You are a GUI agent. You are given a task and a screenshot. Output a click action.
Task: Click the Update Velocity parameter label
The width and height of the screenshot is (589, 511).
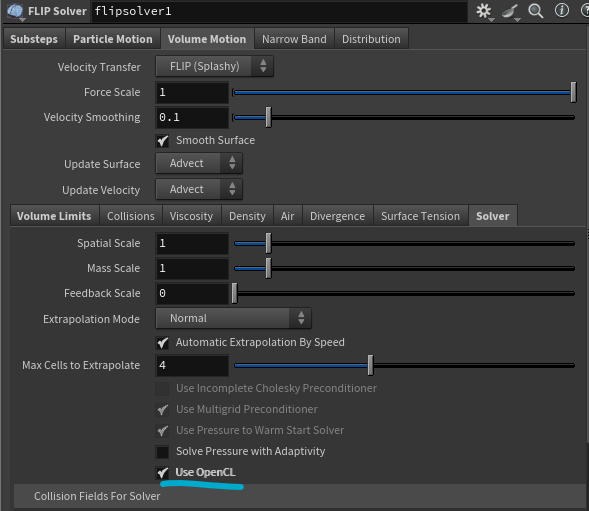[x=101, y=190]
